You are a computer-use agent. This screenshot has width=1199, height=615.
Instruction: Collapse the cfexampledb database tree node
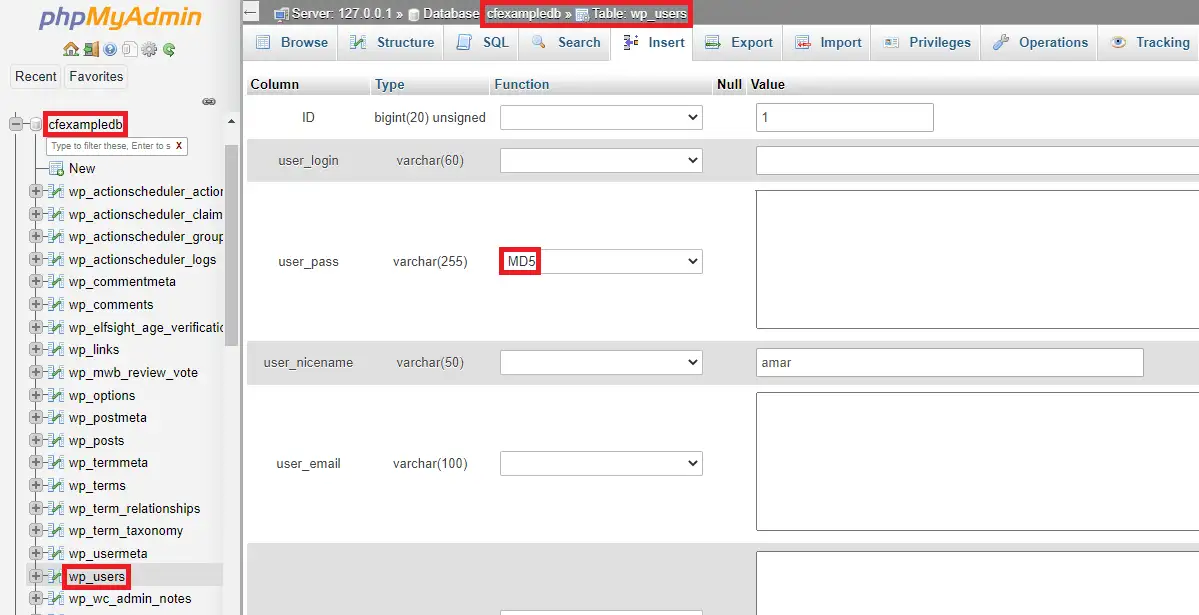[x=16, y=124]
